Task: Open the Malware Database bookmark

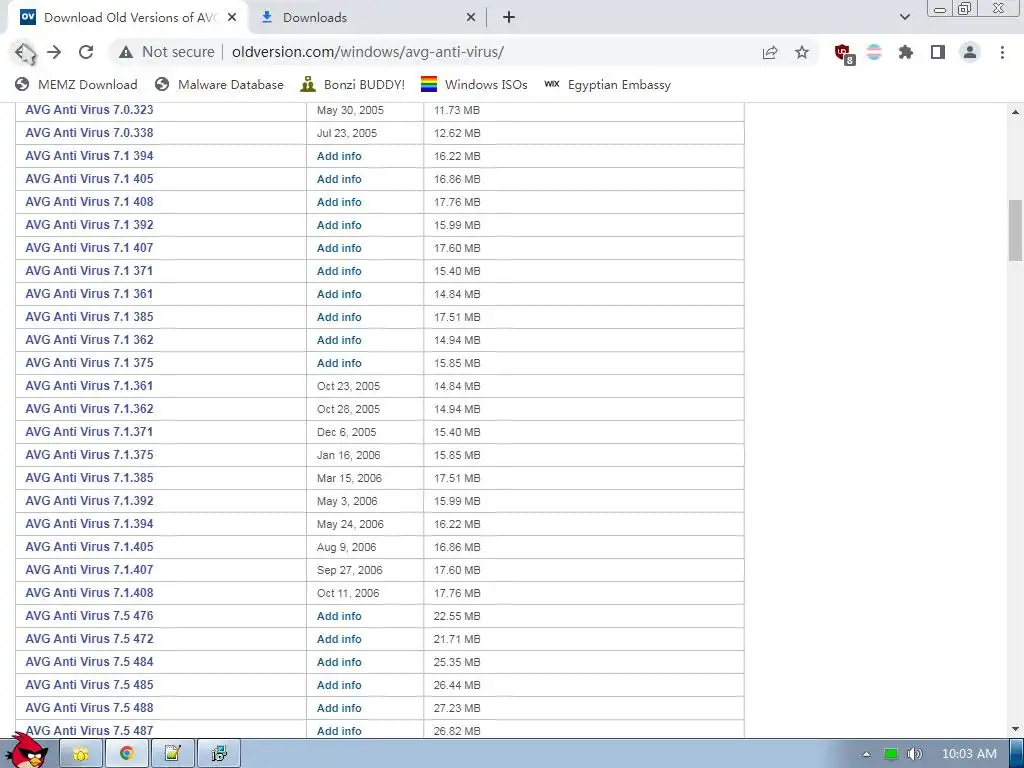Action: click(x=219, y=84)
